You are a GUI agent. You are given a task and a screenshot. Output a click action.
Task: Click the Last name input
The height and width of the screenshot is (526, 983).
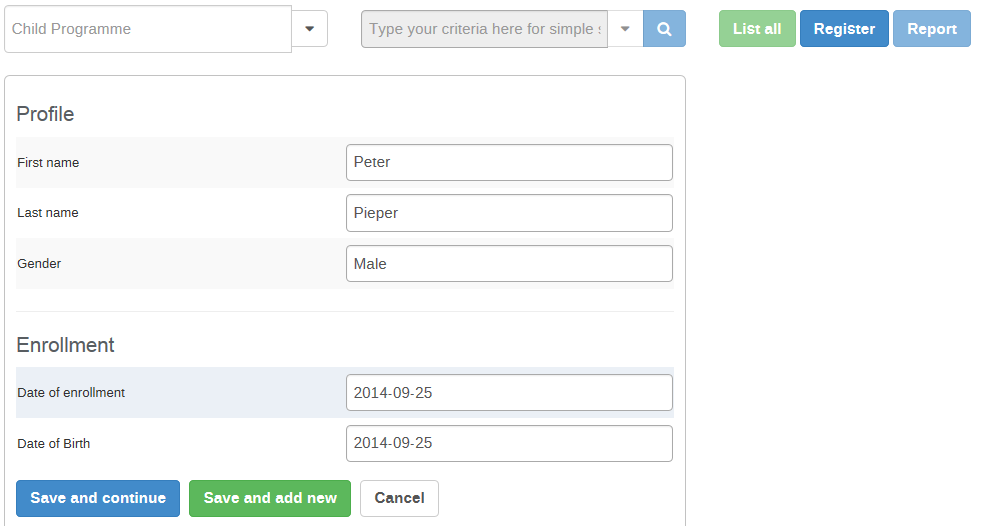509,213
